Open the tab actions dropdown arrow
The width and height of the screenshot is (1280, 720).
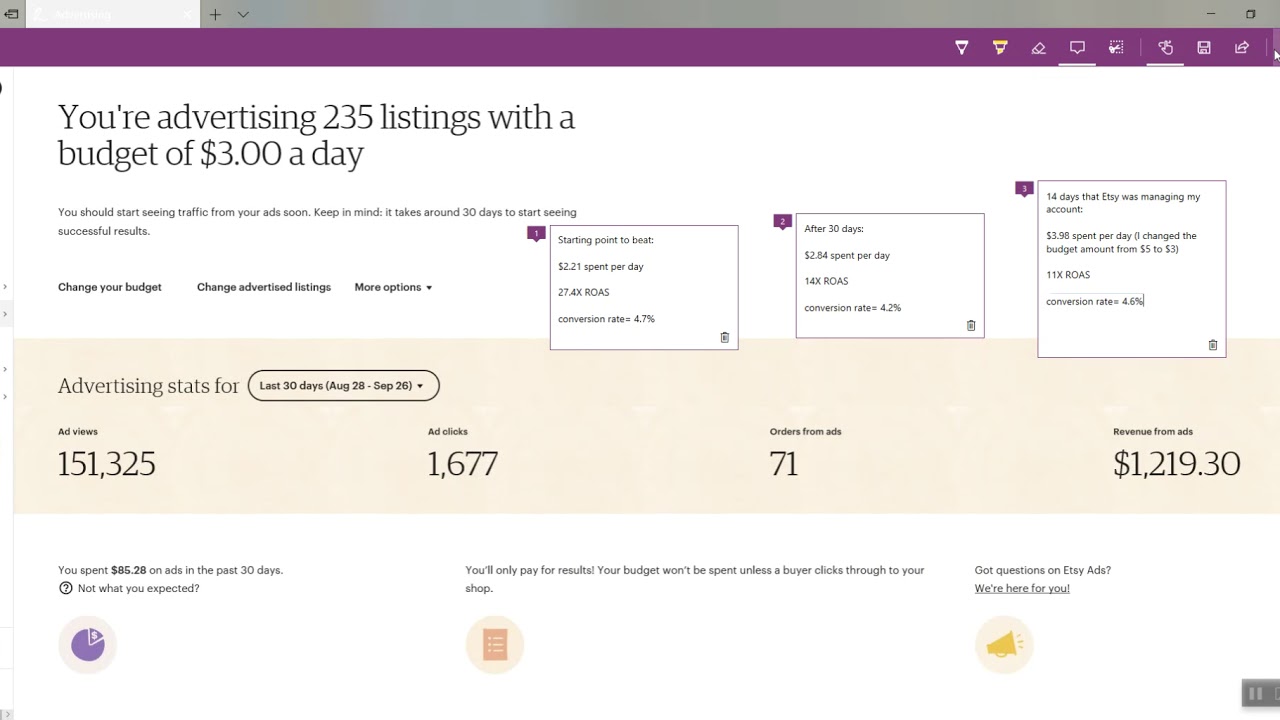[242, 14]
